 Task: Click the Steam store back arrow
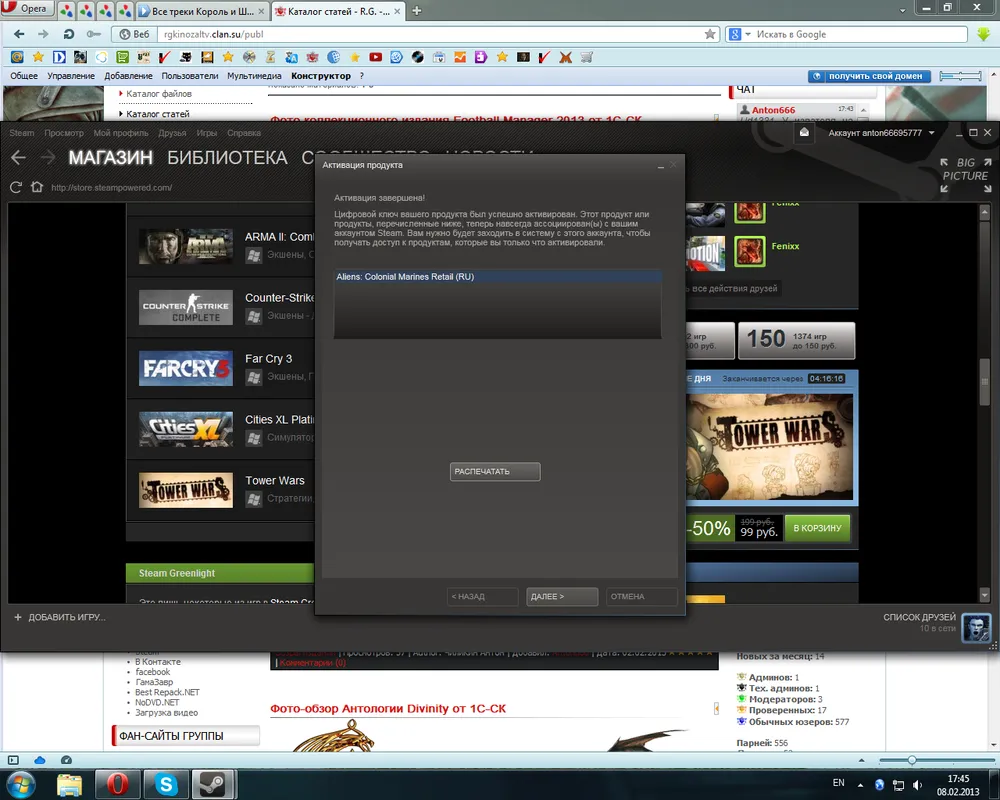coord(18,158)
